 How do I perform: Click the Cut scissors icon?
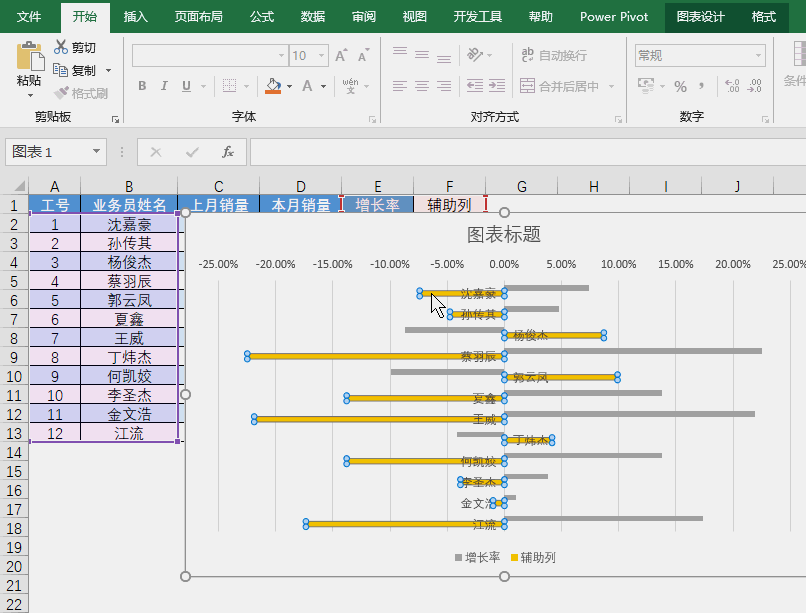point(61,47)
